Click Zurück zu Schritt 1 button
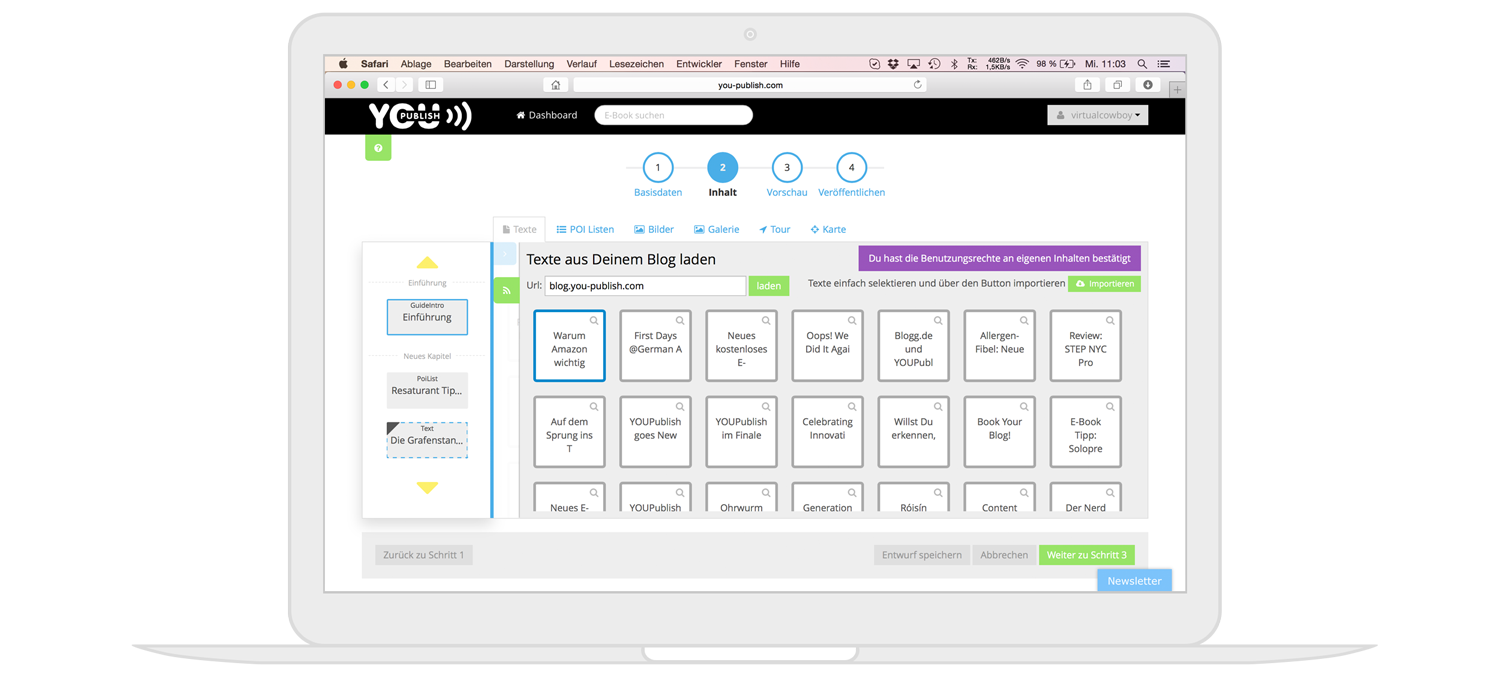Viewport: 1500px width, 686px height. pyautogui.click(x=424, y=555)
